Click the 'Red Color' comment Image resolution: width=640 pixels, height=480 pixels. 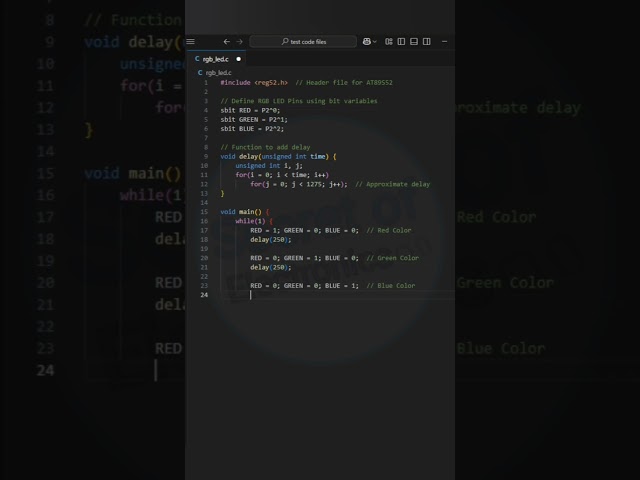pyautogui.click(x=389, y=230)
